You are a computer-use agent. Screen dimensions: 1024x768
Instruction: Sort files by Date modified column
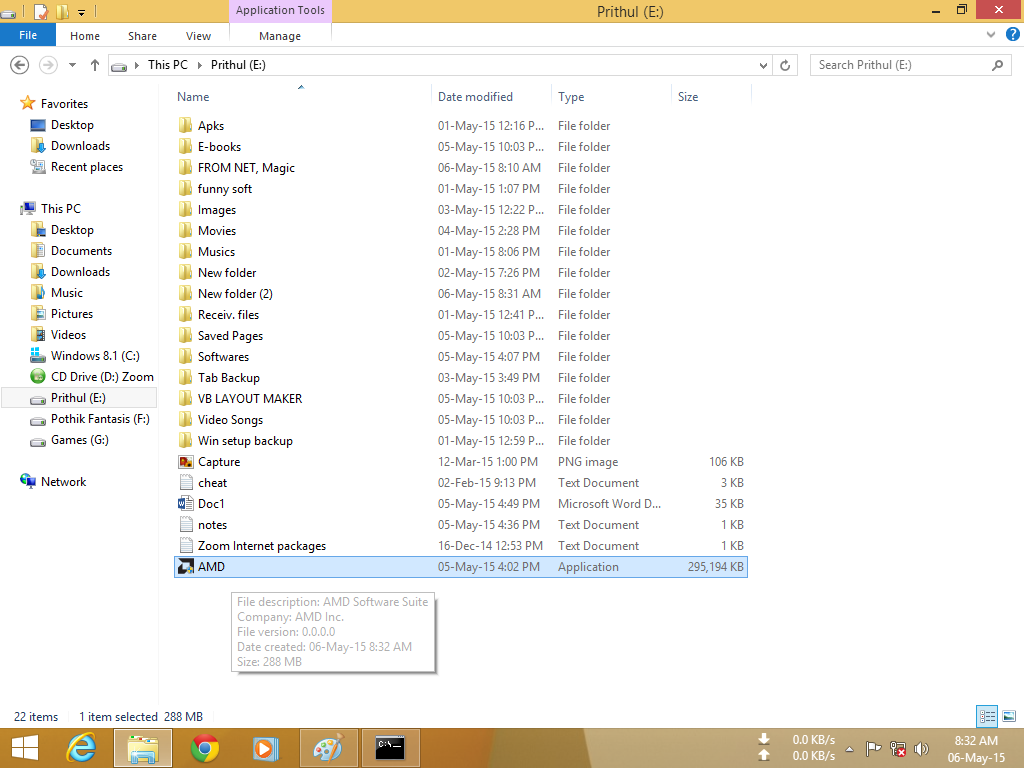tap(475, 97)
